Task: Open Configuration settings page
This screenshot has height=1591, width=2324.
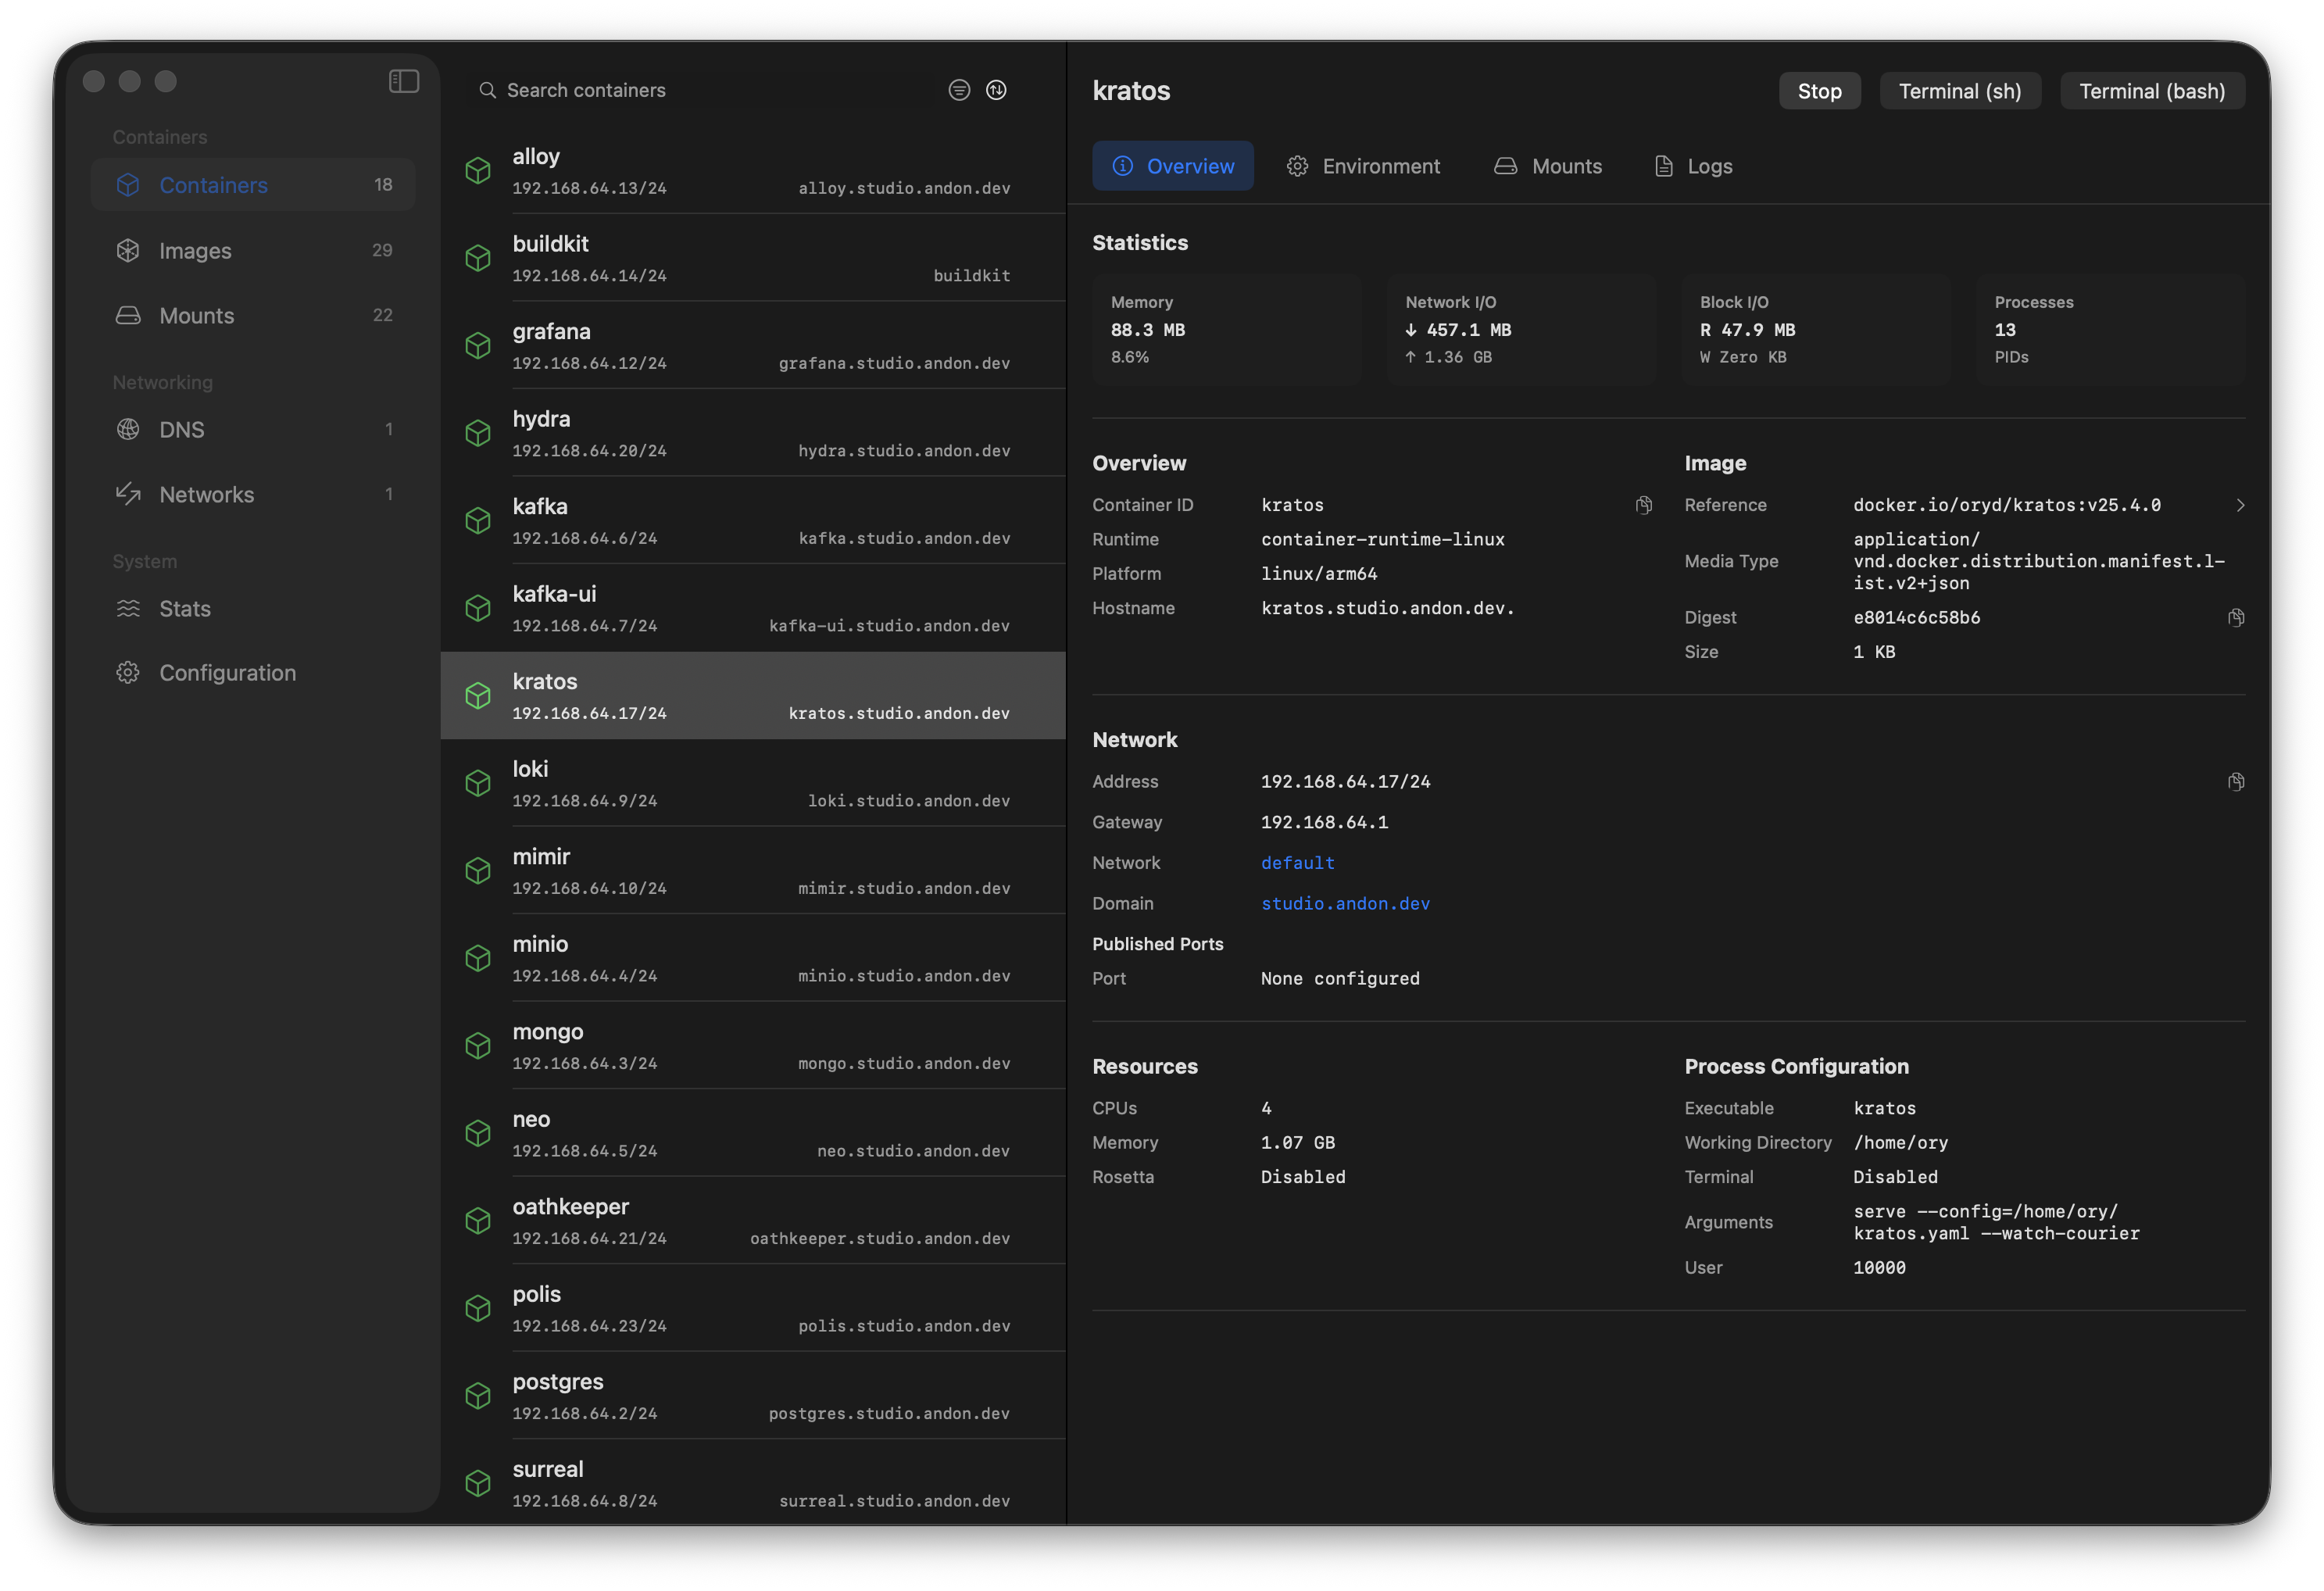Action: tap(253, 673)
